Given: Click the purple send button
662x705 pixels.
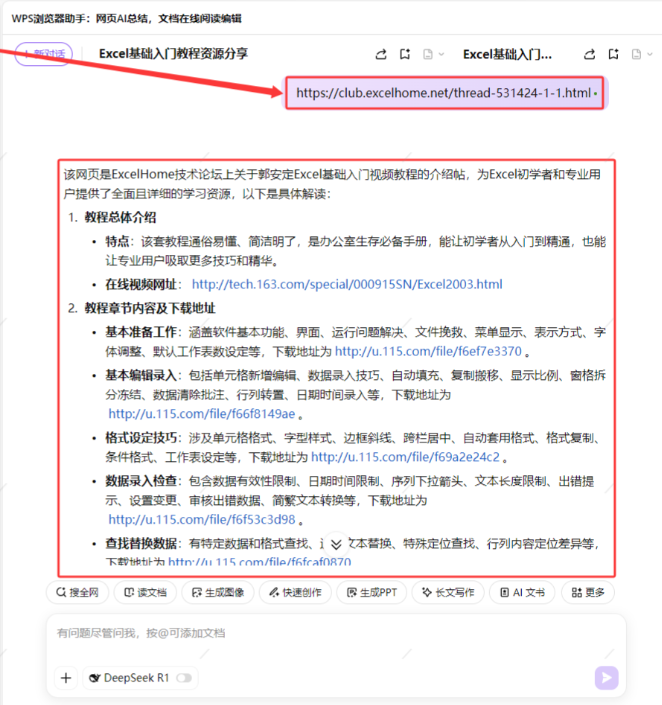Looking at the screenshot, I should coord(607,678).
